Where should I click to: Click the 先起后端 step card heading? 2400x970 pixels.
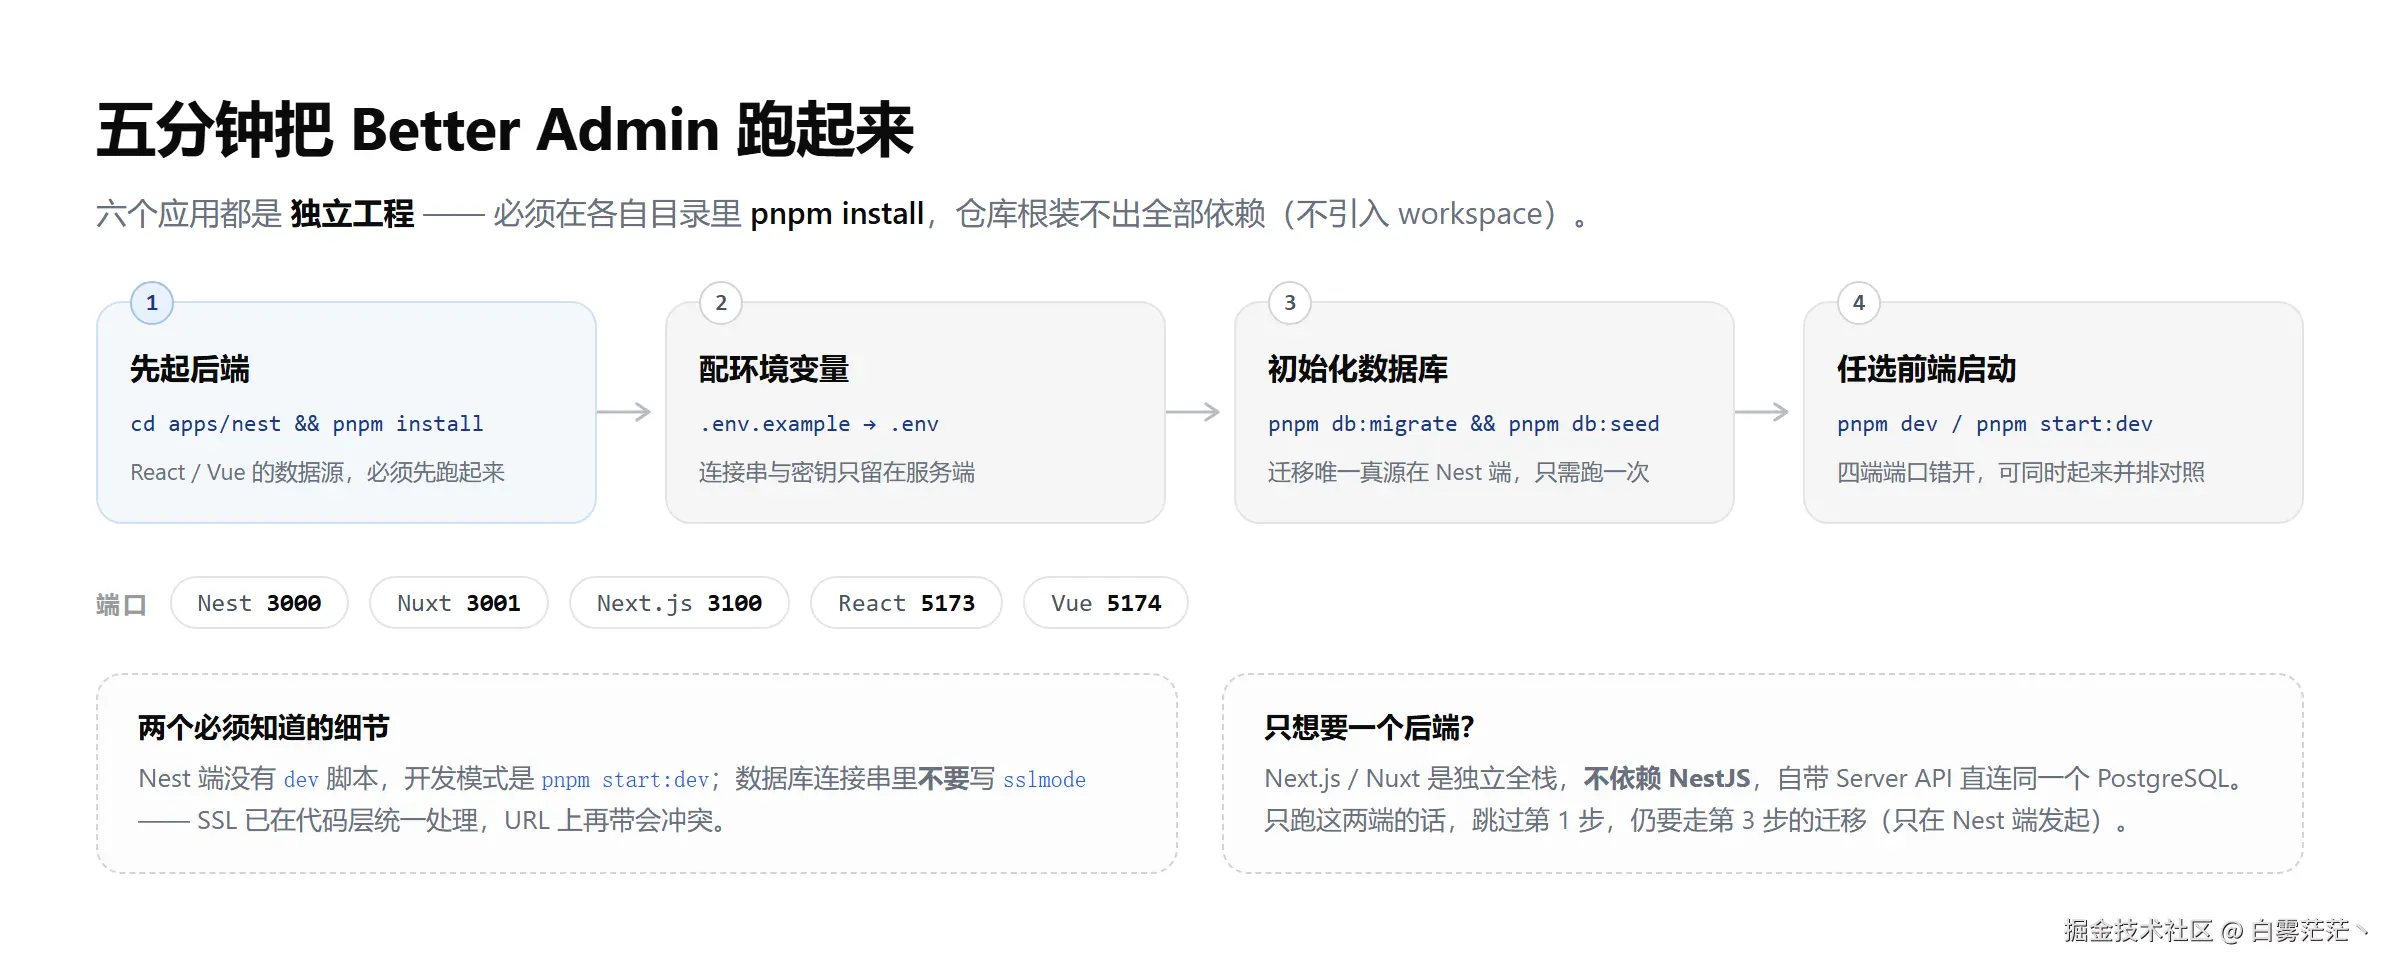pyautogui.click(x=190, y=369)
